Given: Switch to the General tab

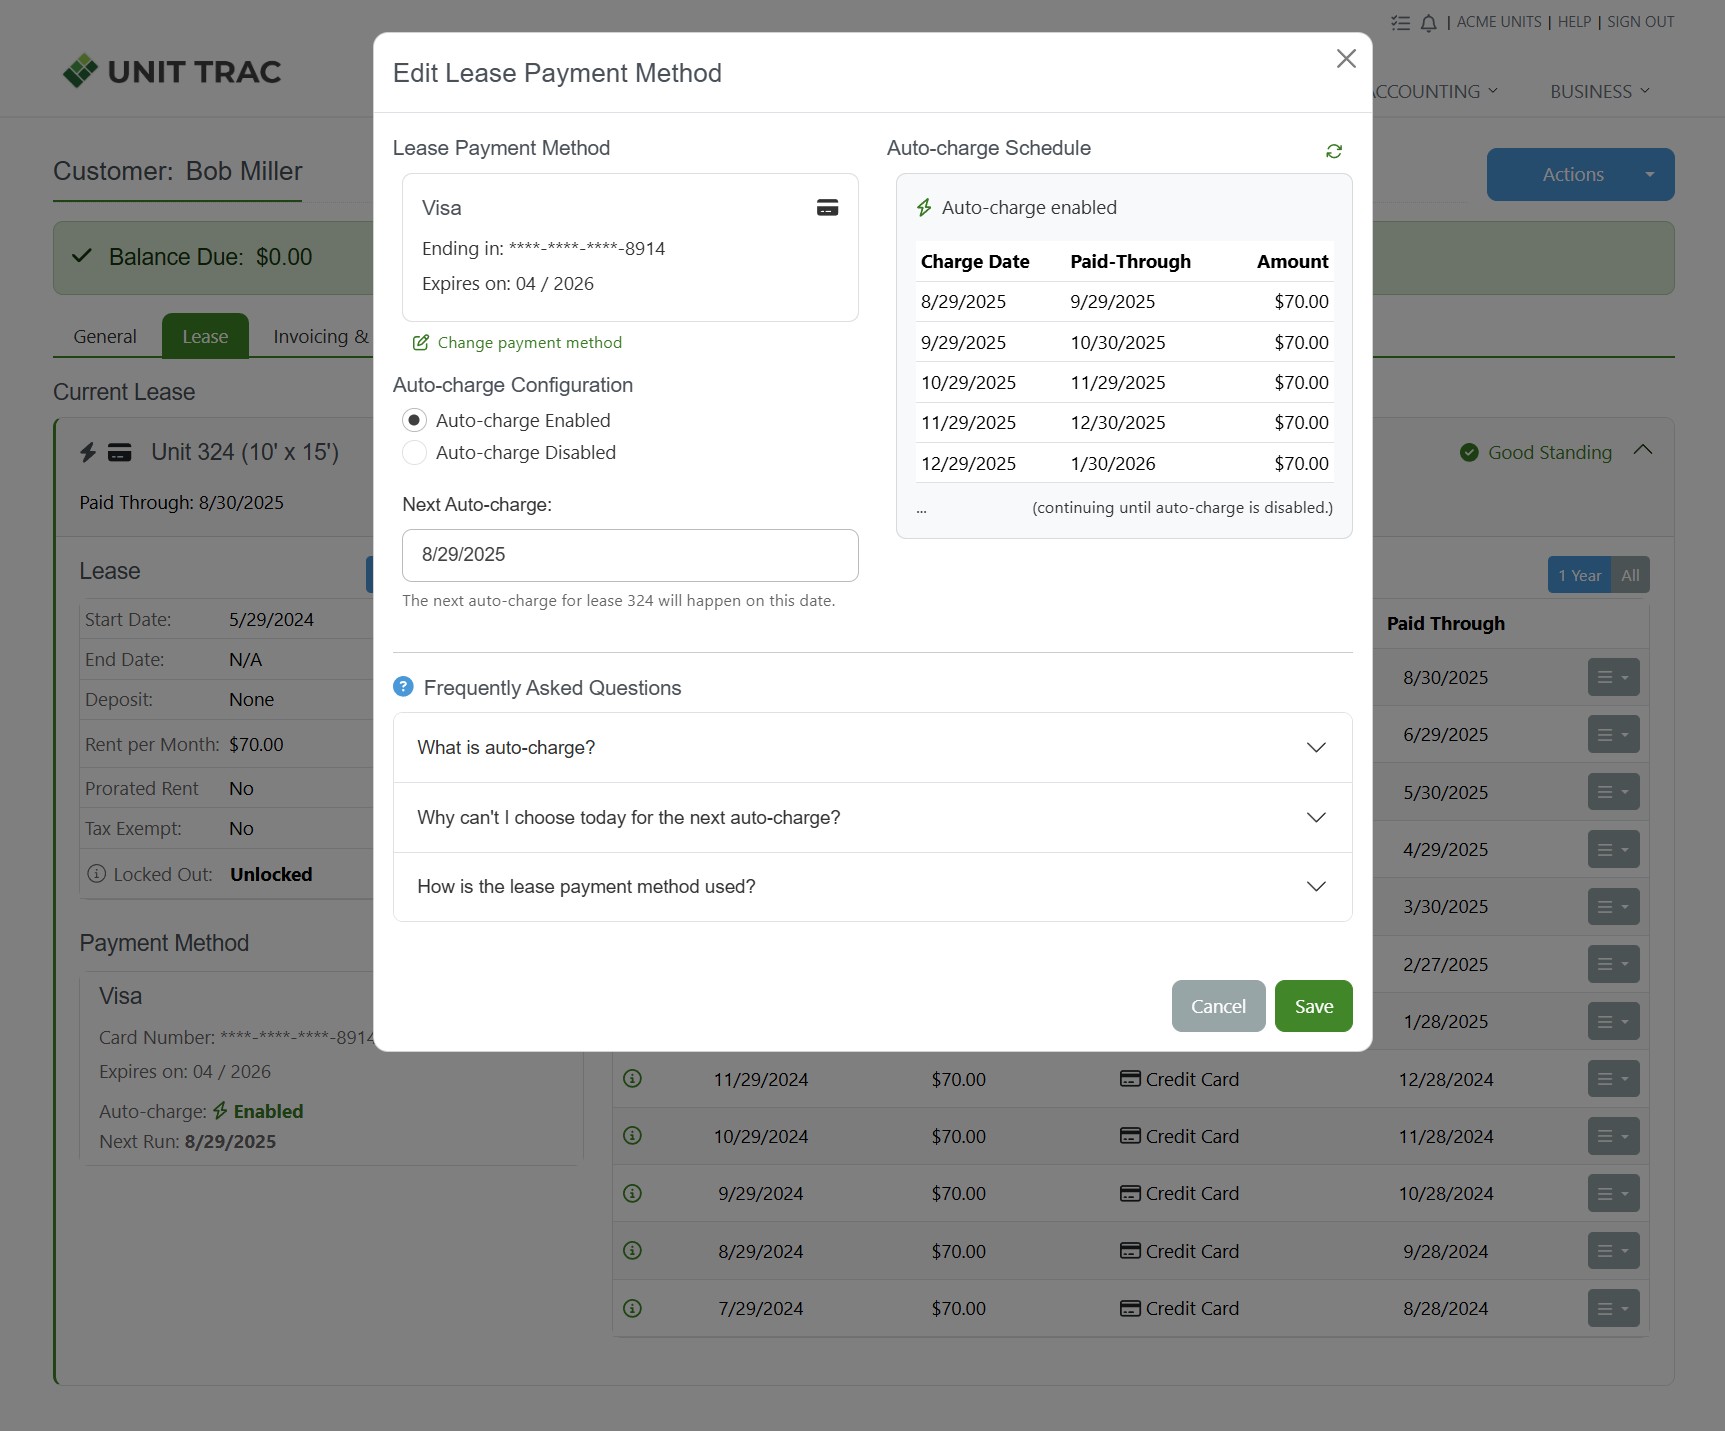Looking at the screenshot, I should click(103, 336).
